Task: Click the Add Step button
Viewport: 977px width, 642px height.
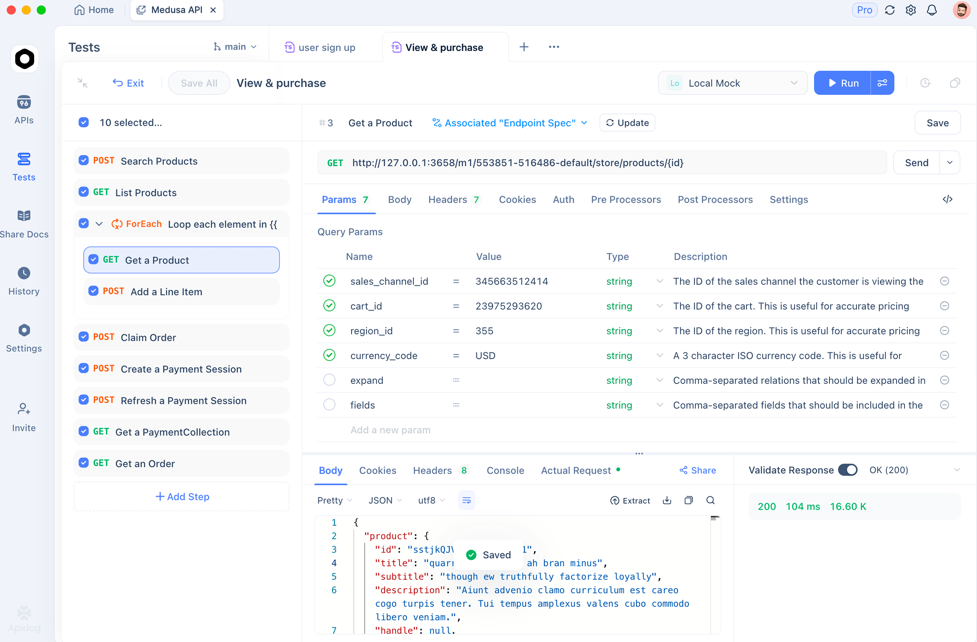Action: coord(181,496)
